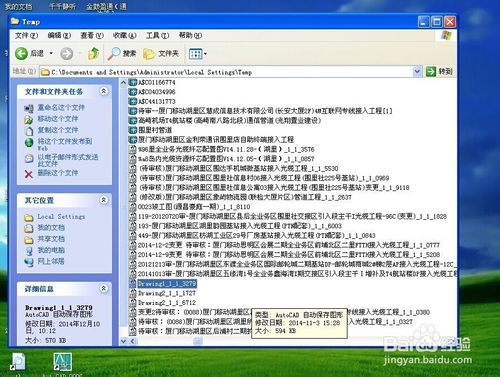Click 重命名这个文件 task link
Screen dimensions: 500x377
click(x=61, y=108)
